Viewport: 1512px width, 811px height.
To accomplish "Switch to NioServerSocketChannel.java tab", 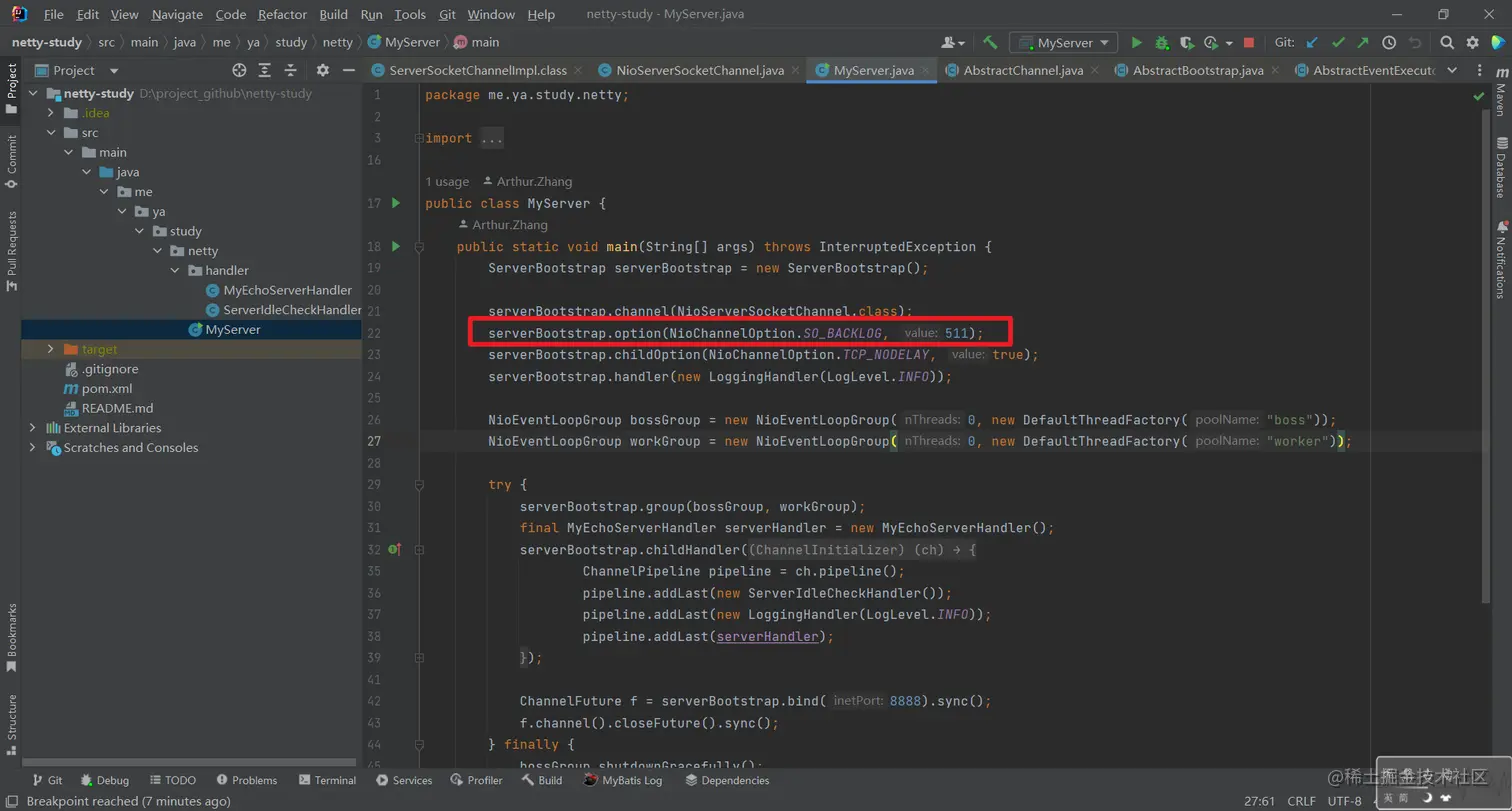I will [x=700, y=70].
